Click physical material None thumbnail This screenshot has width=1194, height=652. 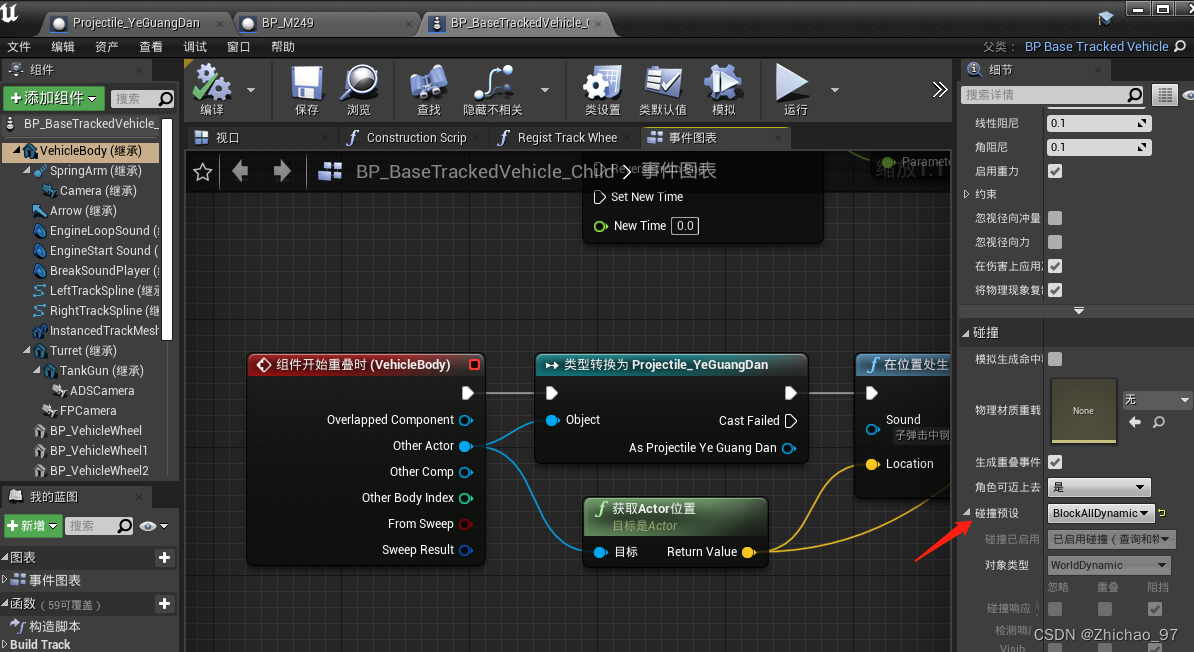pos(1084,411)
